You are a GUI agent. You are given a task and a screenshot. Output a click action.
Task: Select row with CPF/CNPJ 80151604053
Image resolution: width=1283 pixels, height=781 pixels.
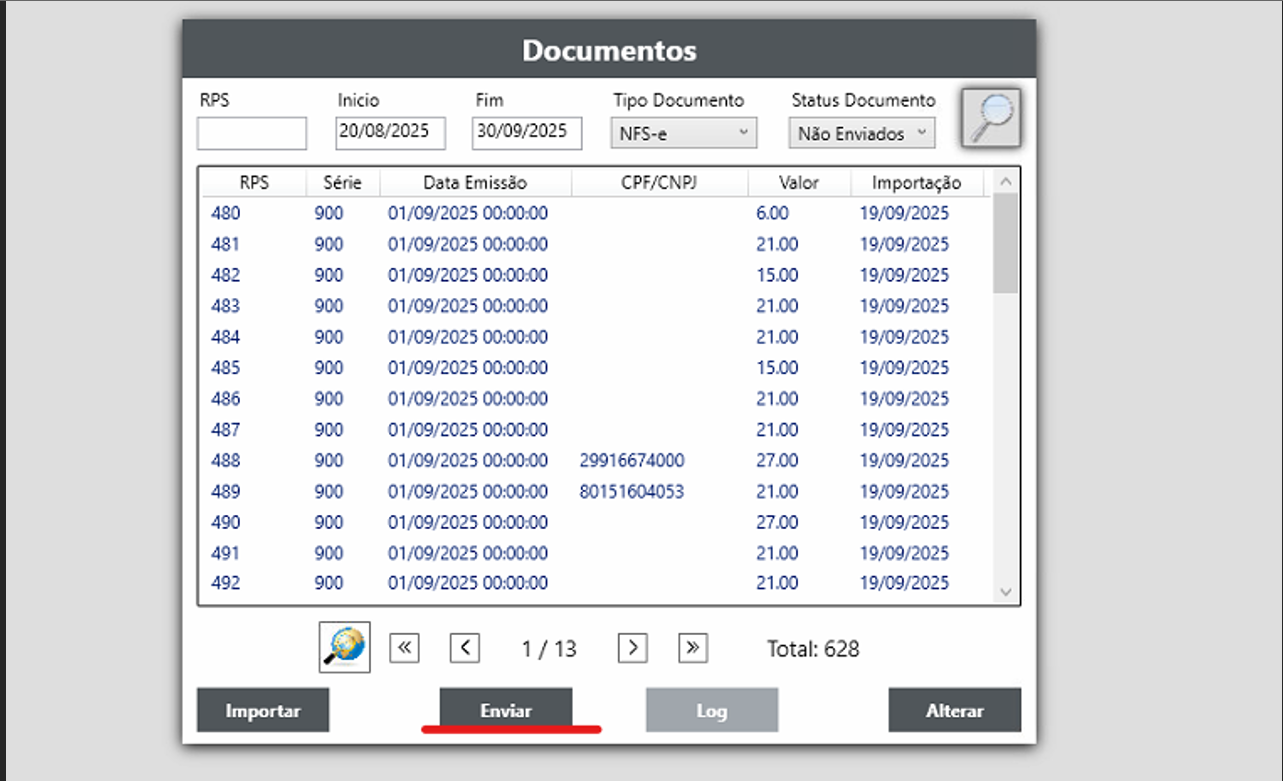click(x=631, y=492)
